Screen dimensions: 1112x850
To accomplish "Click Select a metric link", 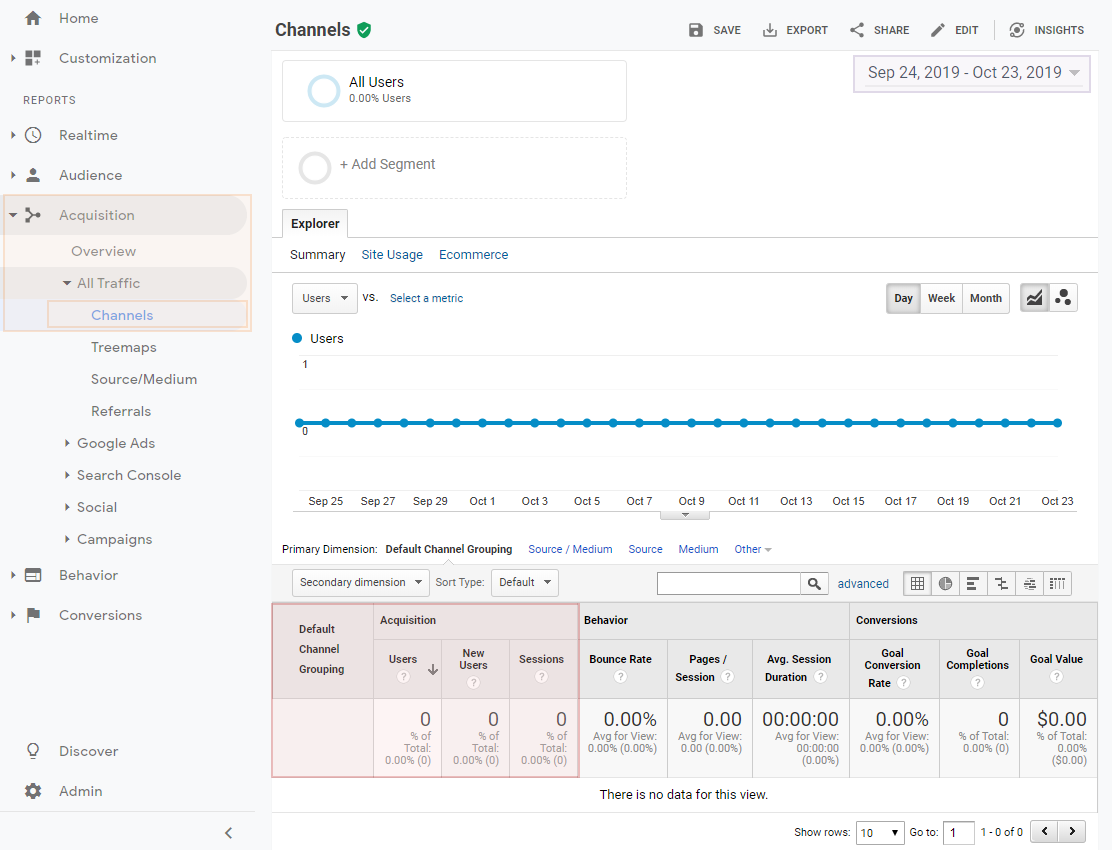I will coord(426,298).
